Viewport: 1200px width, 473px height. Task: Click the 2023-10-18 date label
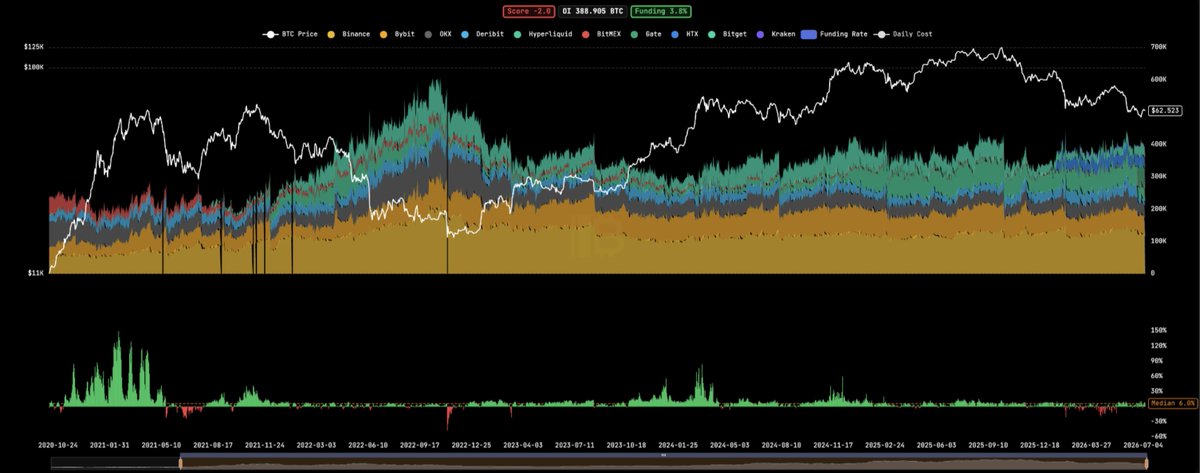tap(627, 444)
